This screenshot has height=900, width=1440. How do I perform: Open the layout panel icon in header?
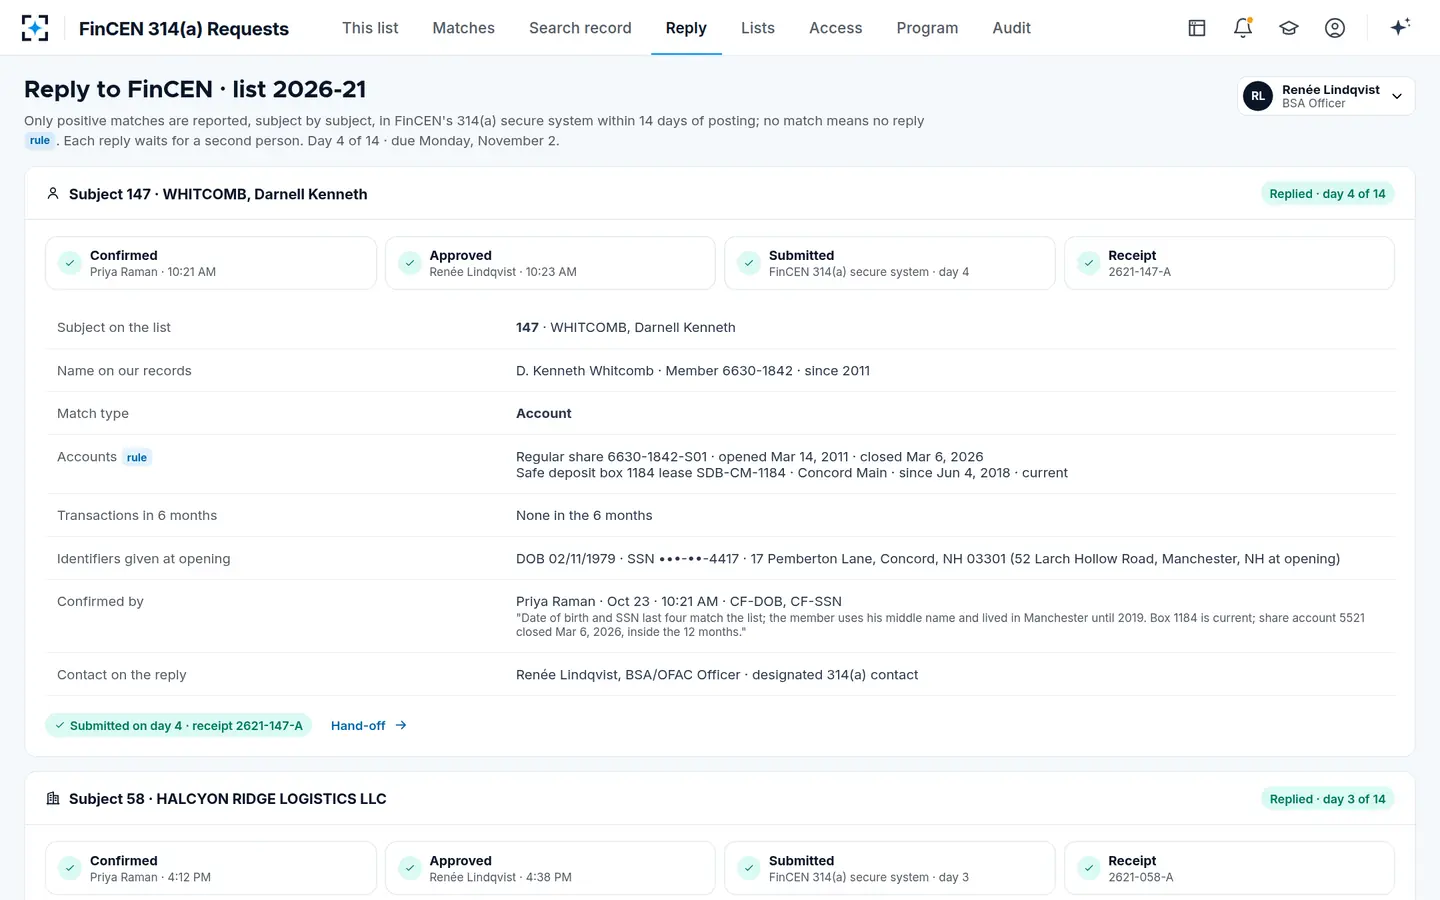1197,28
